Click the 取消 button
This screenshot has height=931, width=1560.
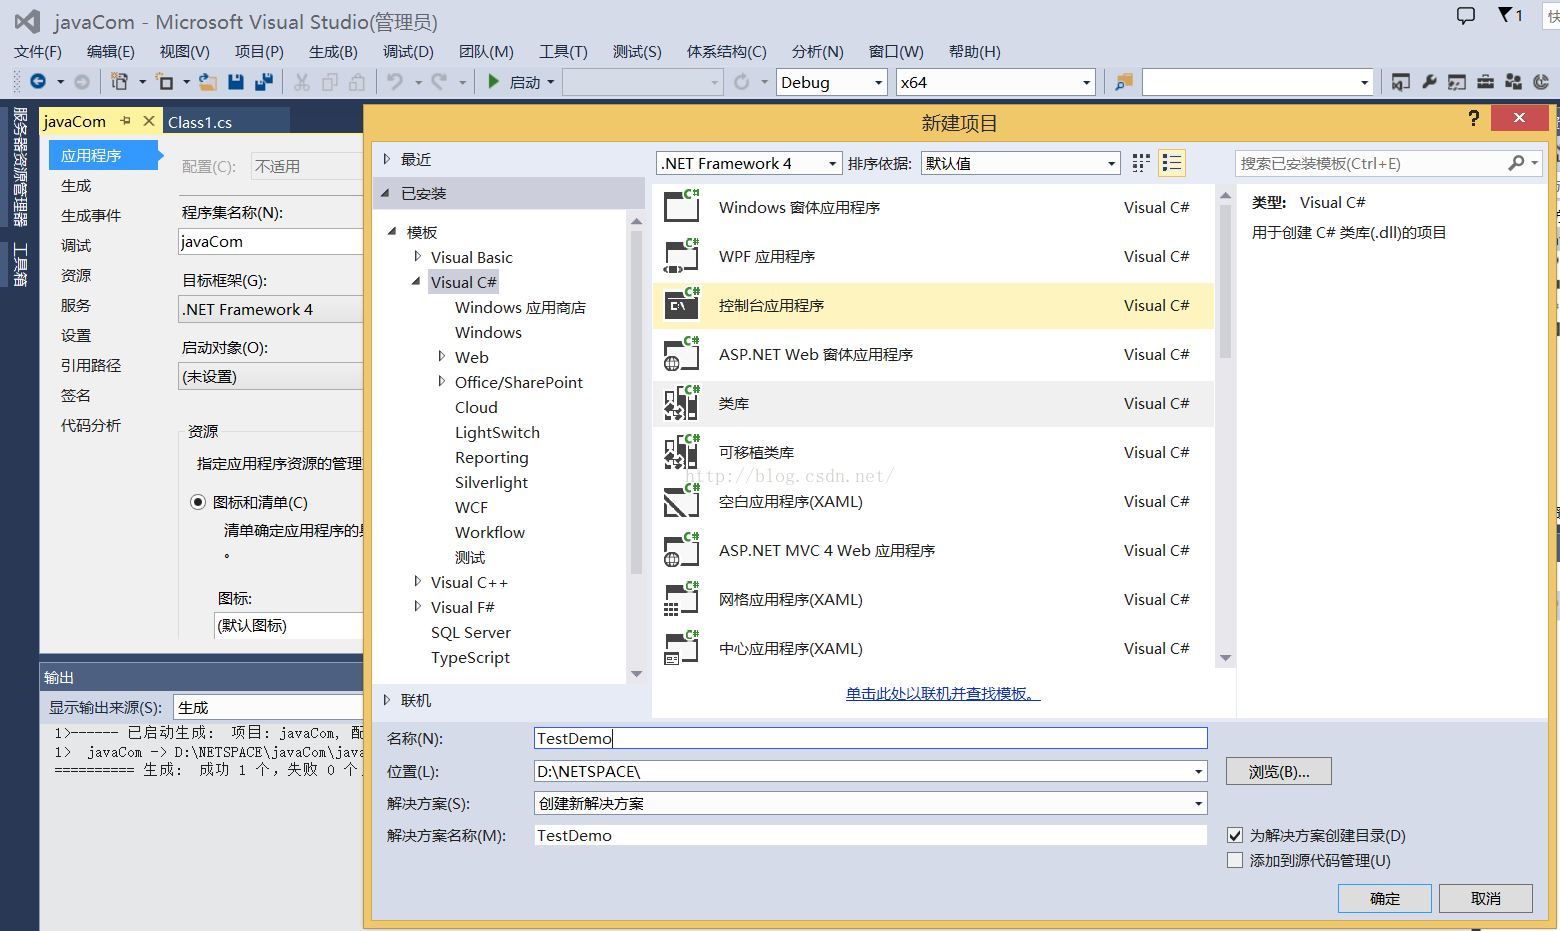tap(1485, 898)
